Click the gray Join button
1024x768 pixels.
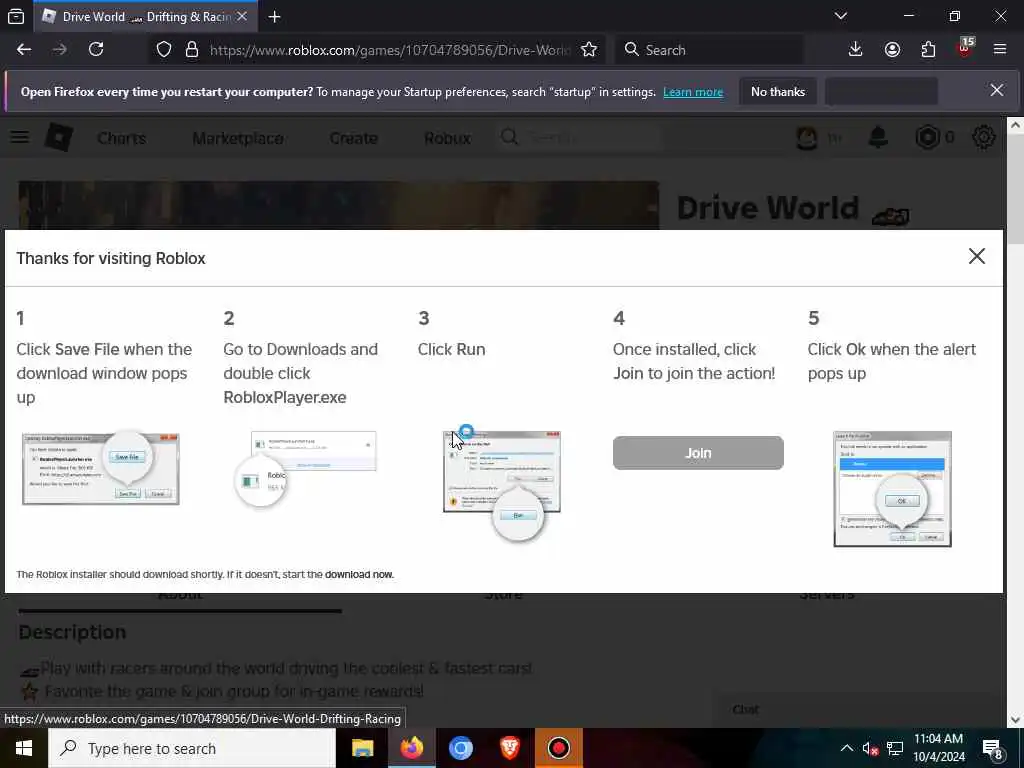pos(698,453)
